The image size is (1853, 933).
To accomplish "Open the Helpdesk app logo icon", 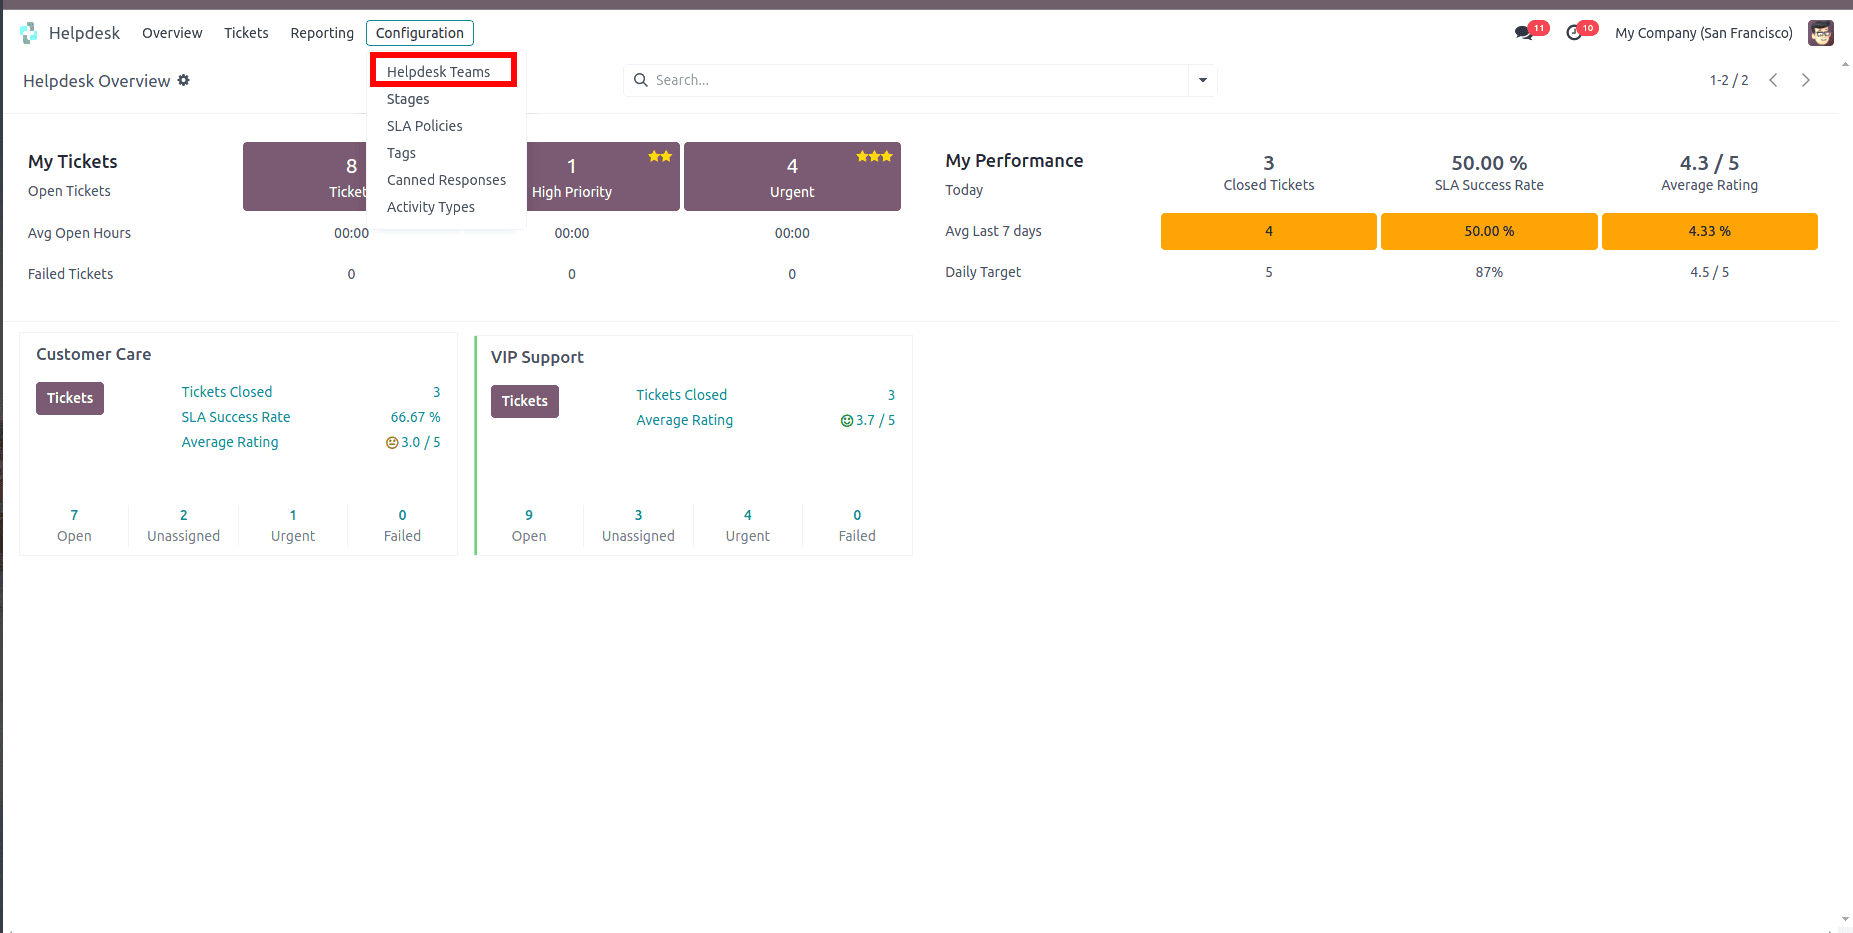I will [x=28, y=32].
